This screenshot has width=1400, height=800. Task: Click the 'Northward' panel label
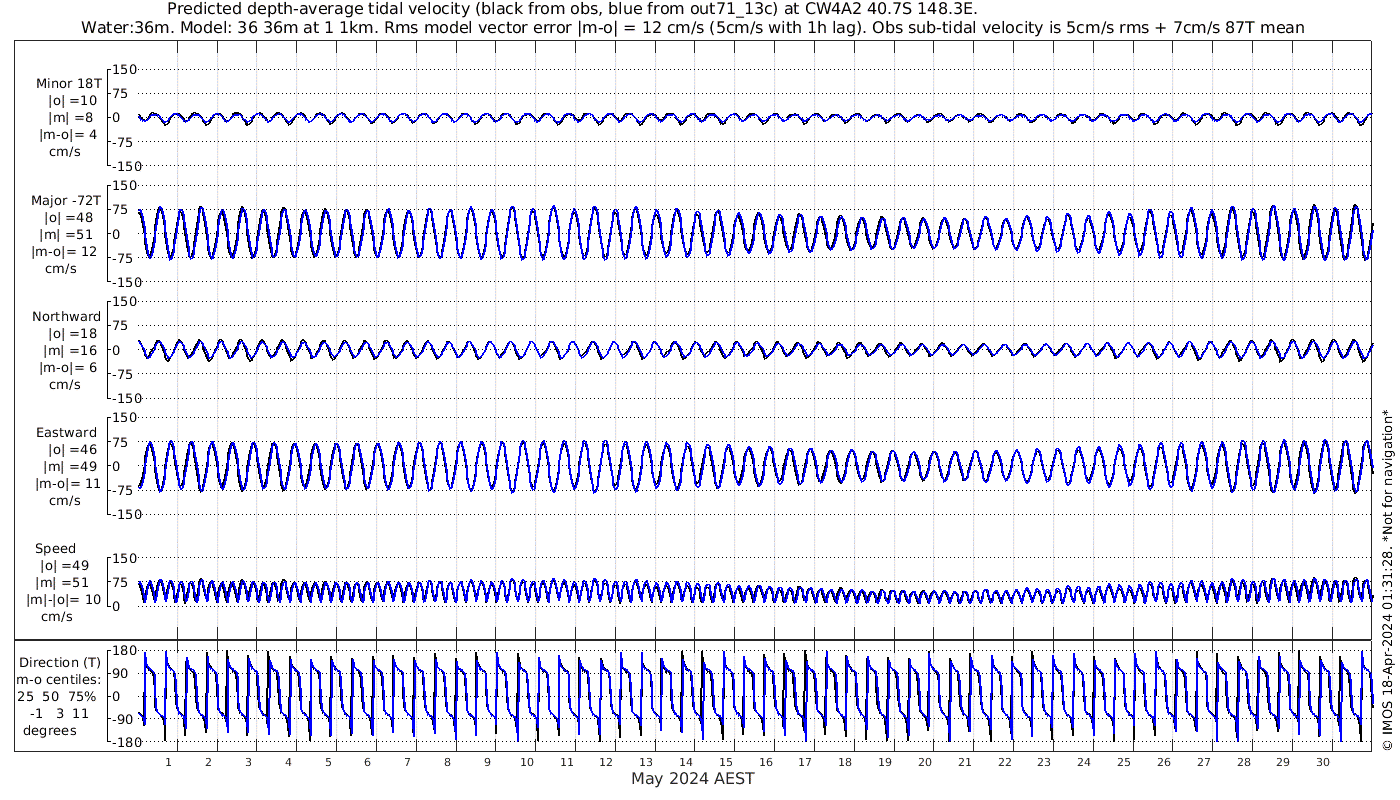tap(67, 317)
